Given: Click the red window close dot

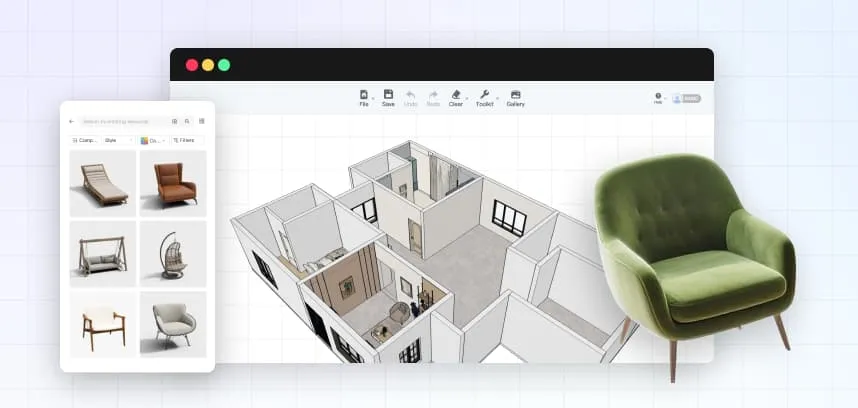Looking at the screenshot, I should coord(192,65).
